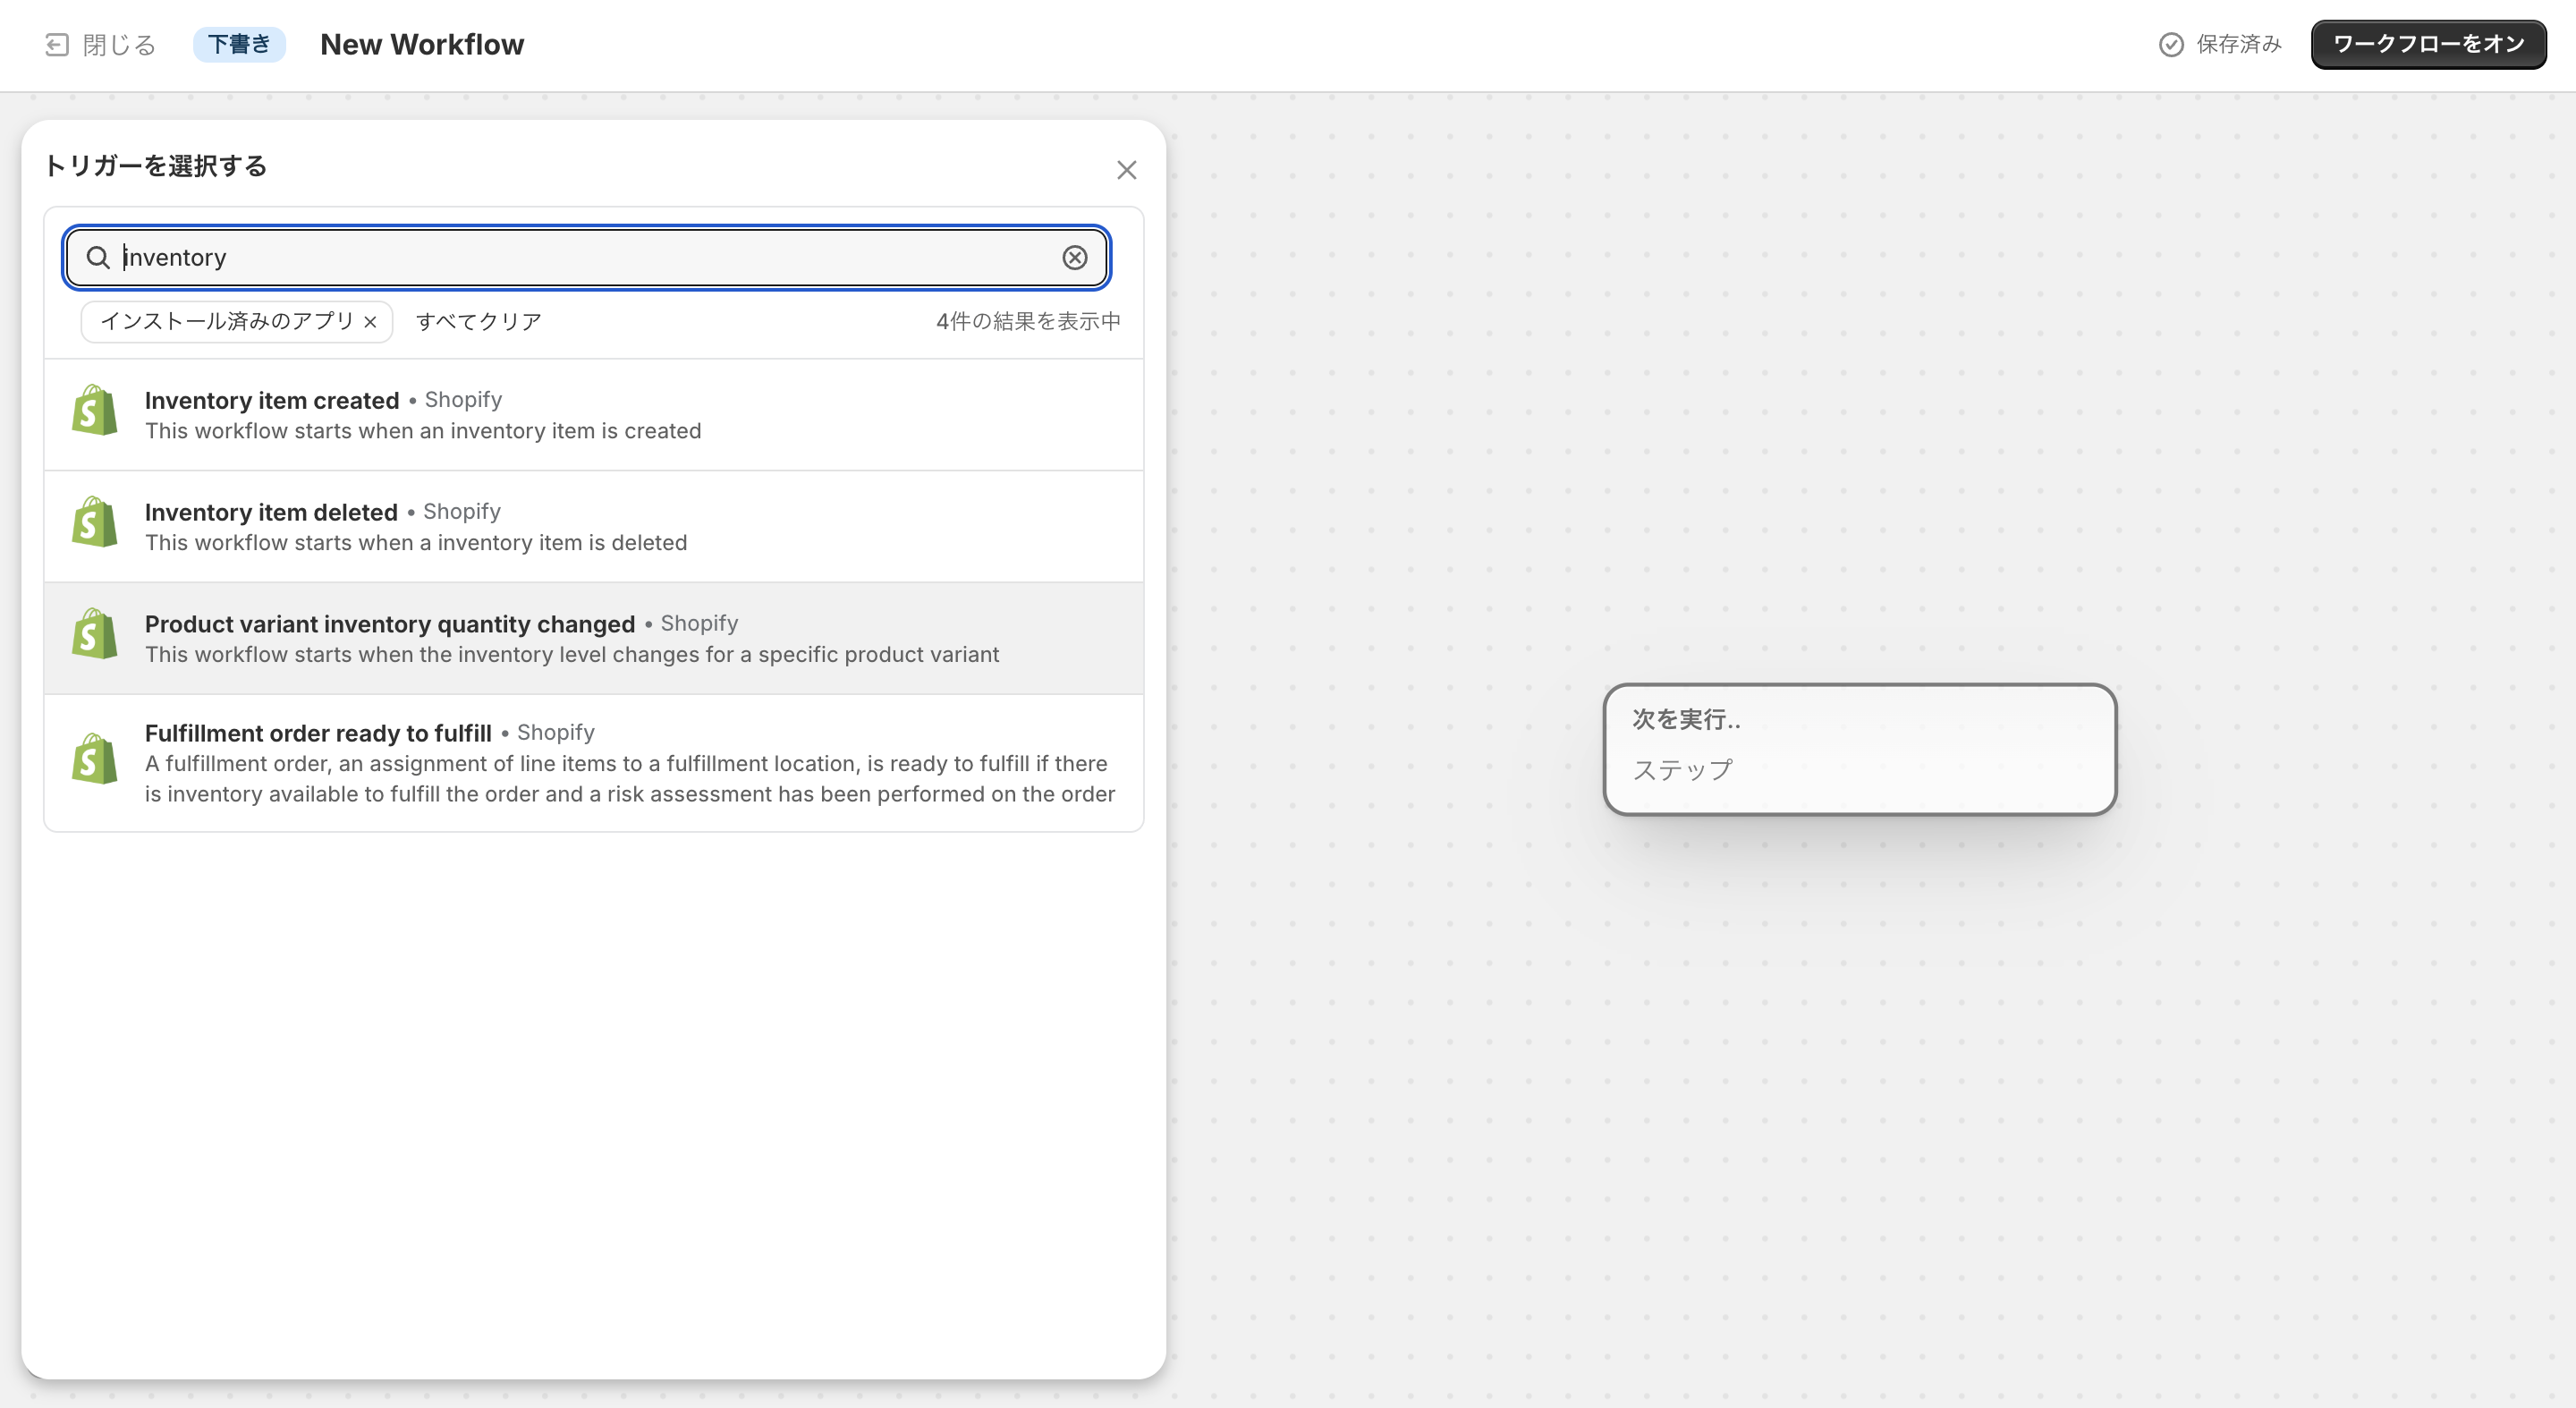Clear the search box with the circled X icon

pos(1075,257)
